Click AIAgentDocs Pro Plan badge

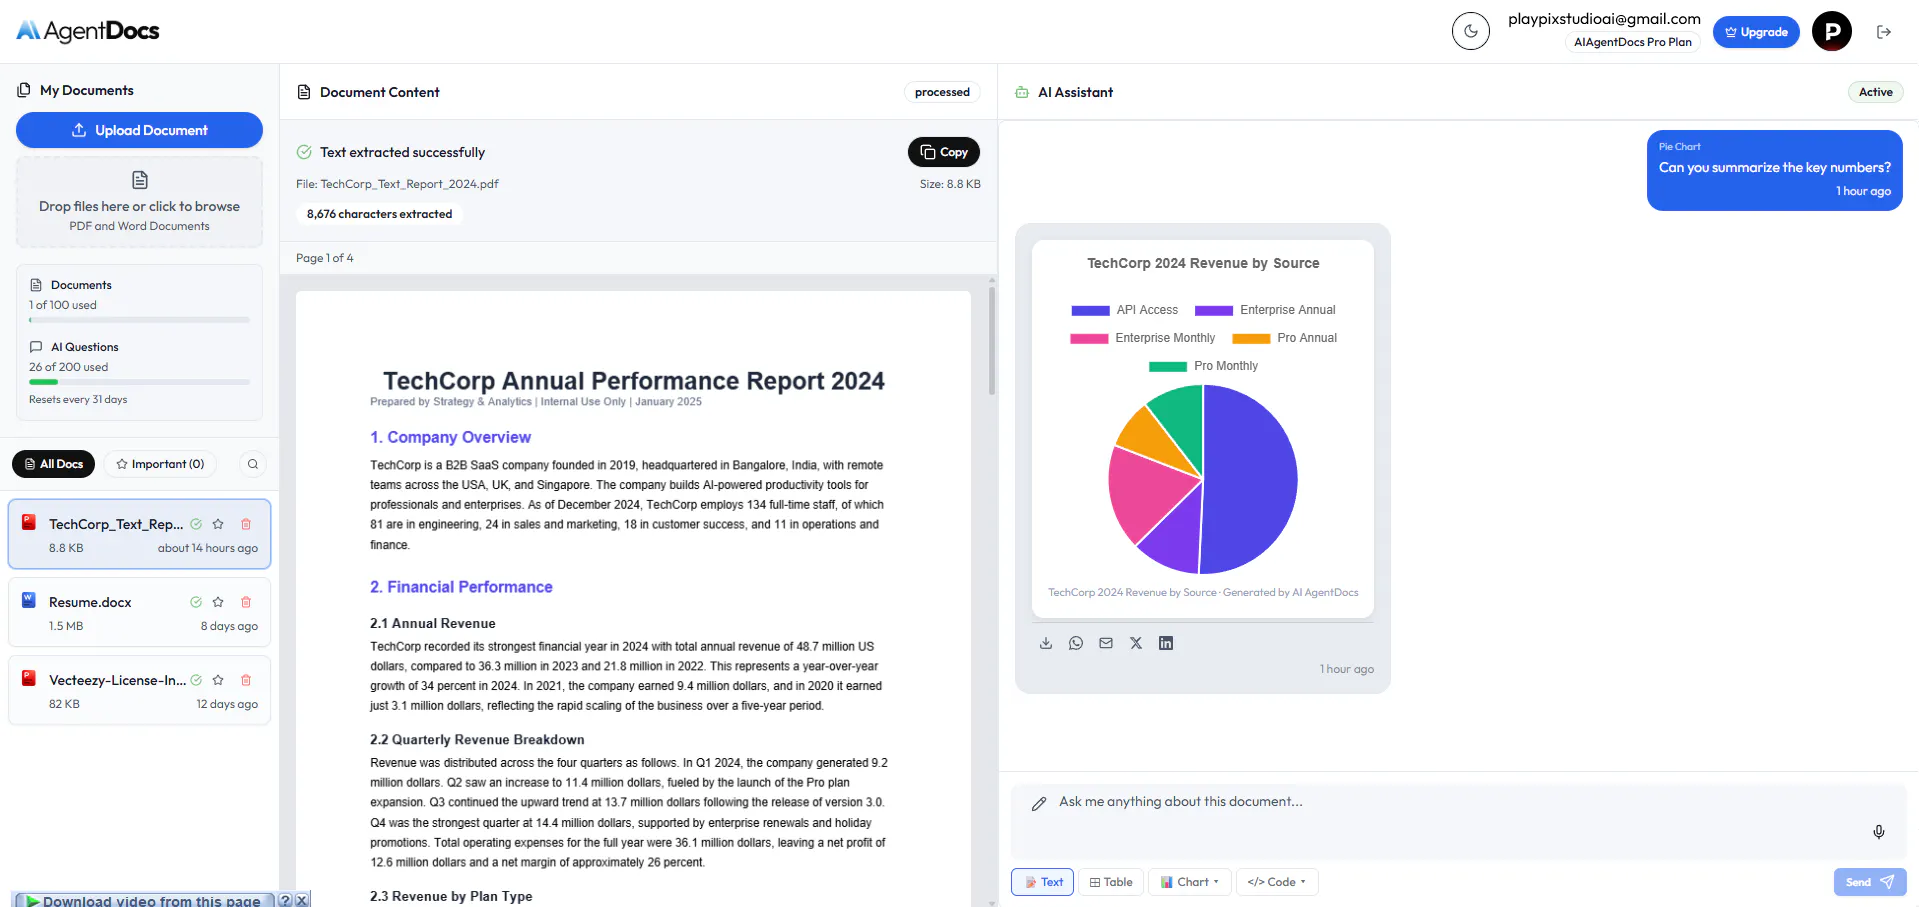1632,42
